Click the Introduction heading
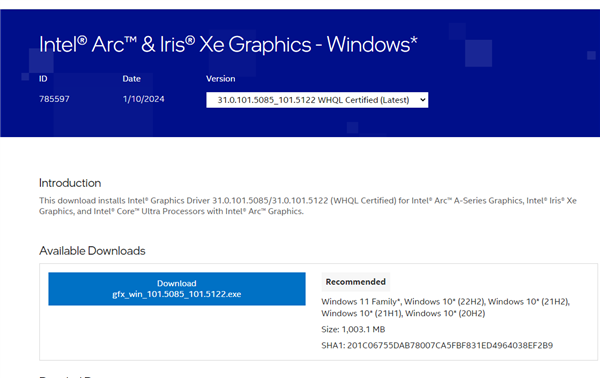The width and height of the screenshot is (600, 378). point(70,183)
